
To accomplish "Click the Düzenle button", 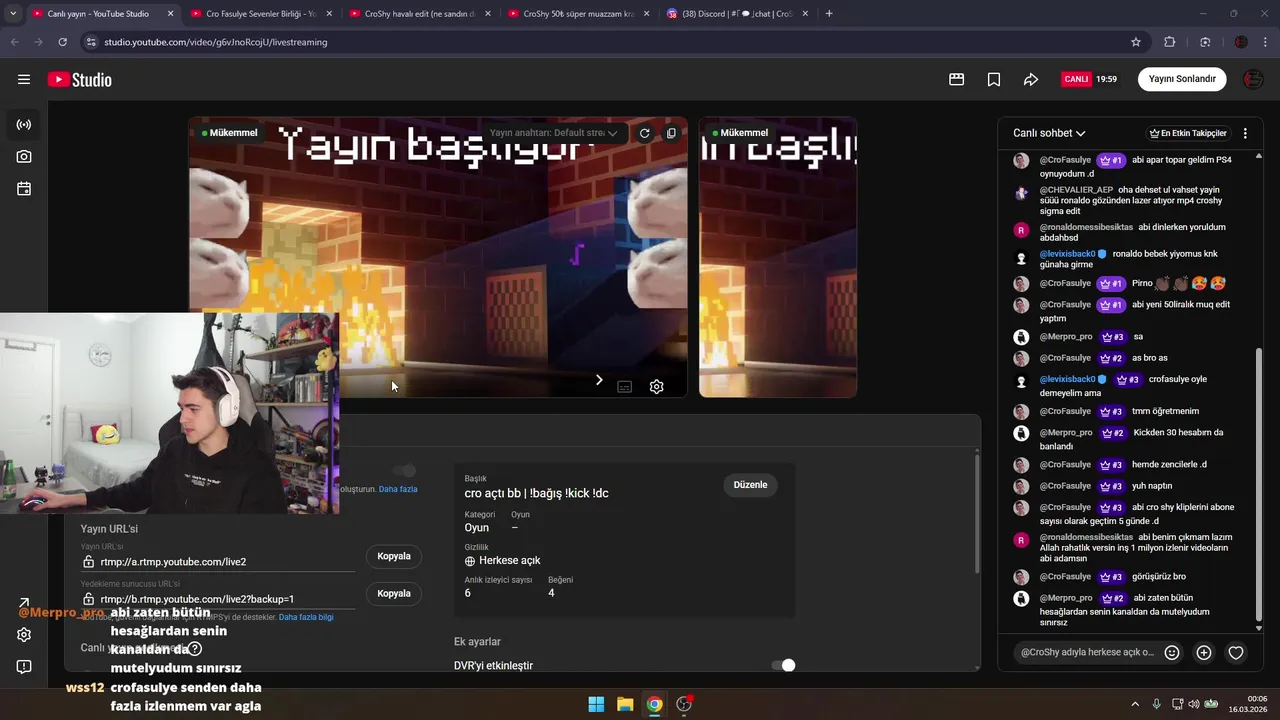I will pyautogui.click(x=750, y=485).
